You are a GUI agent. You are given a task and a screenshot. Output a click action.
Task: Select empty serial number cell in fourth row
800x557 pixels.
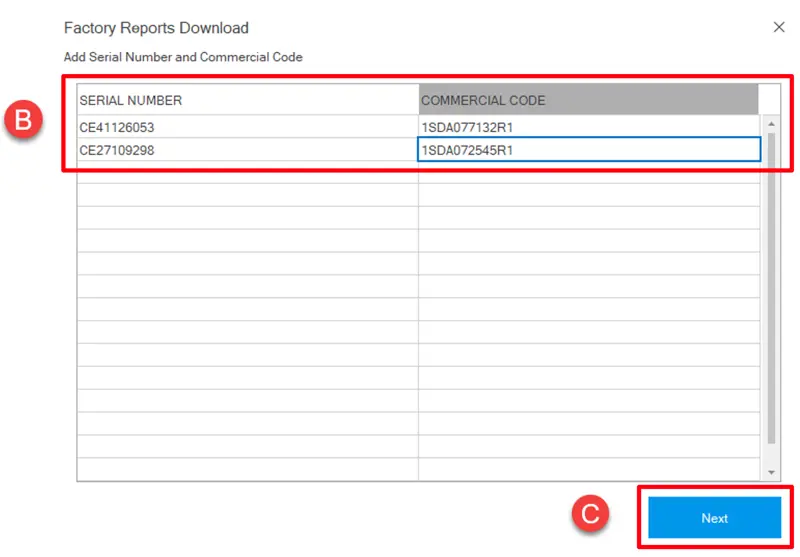coord(247,195)
